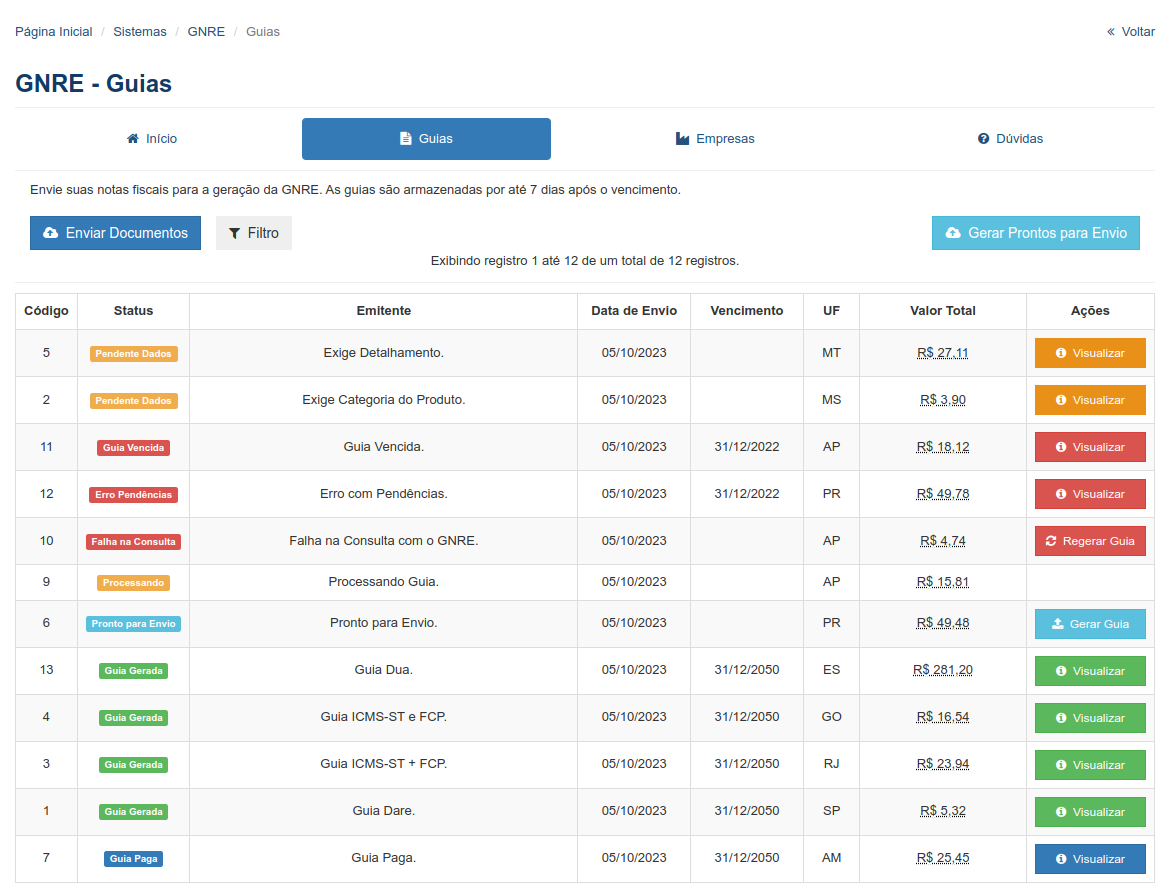Image resolution: width=1170 pixels, height=895 pixels.
Task: Visualizar the Guia Vencida row
Action: (1090, 447)
